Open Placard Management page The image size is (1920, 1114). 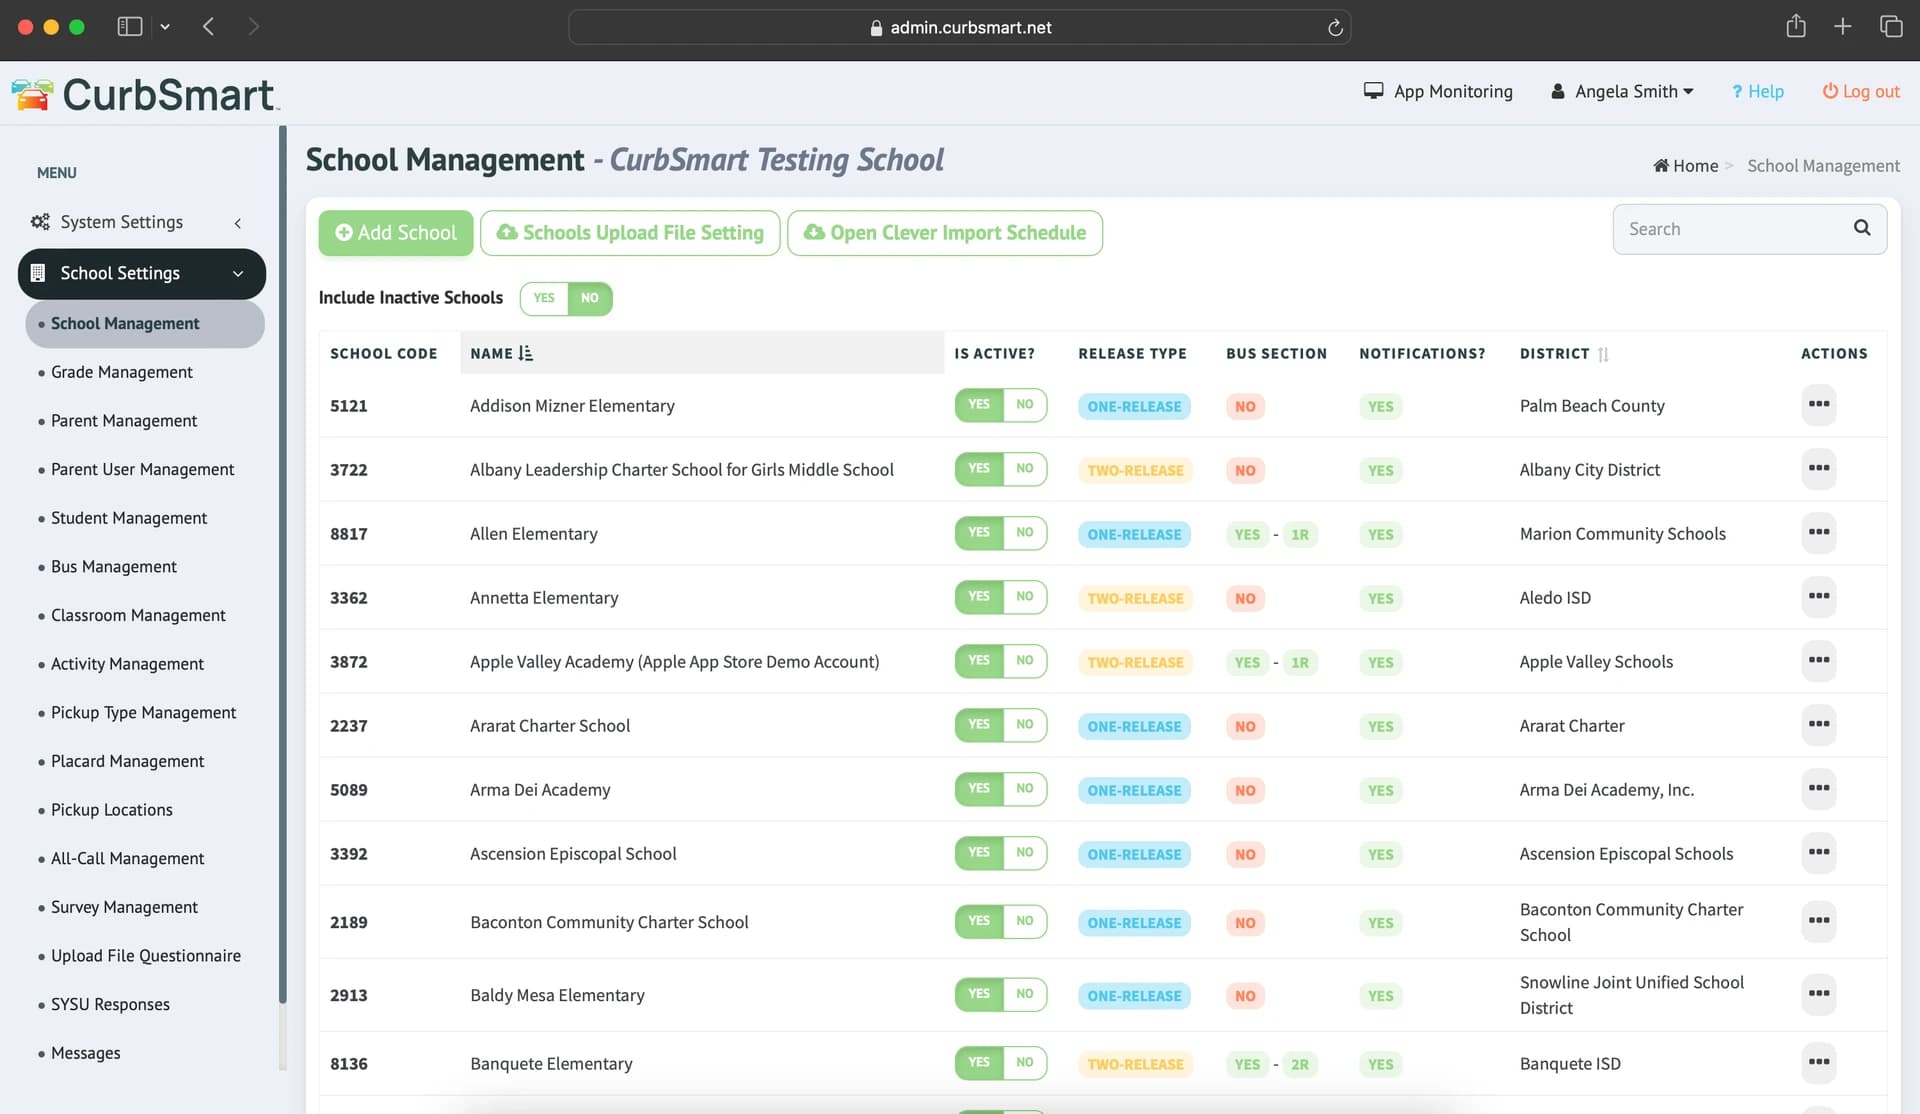127,761
